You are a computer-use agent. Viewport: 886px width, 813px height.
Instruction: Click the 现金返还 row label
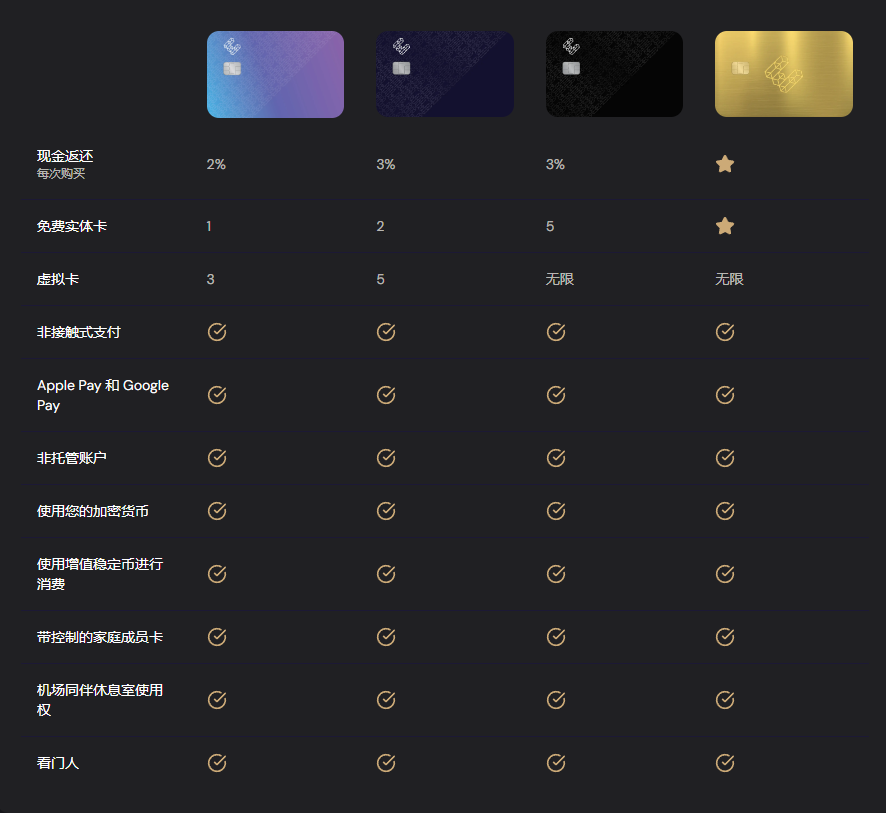click(x=65, y=156)
